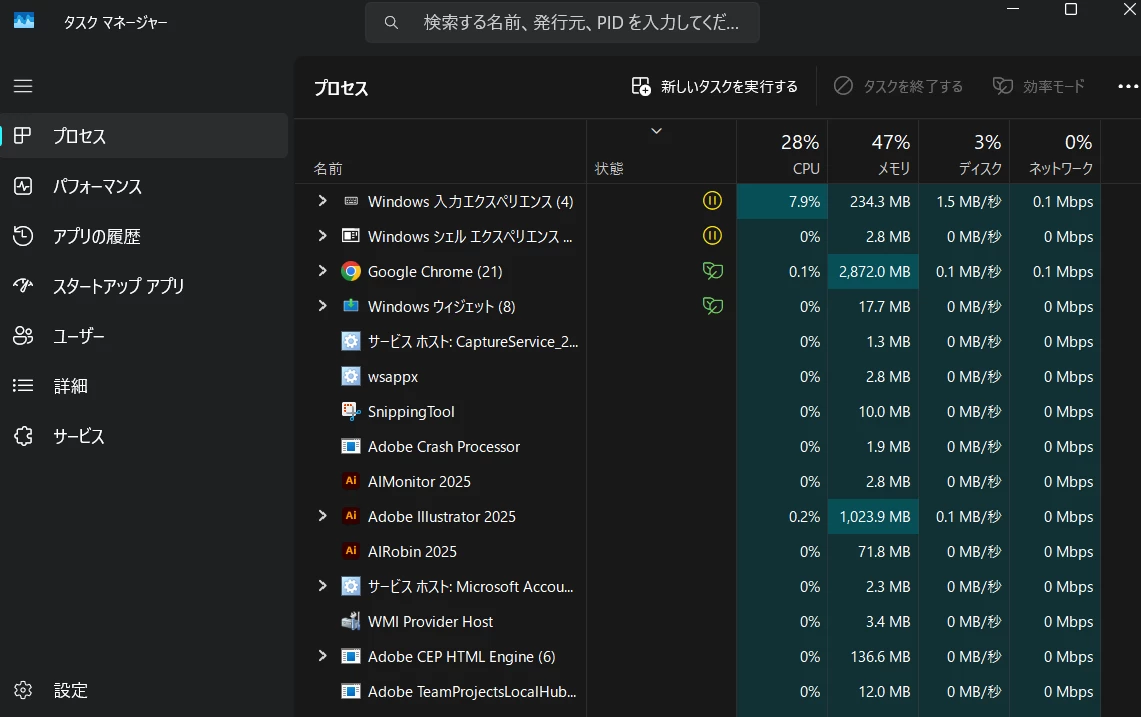Click the 71.8 MB memory cell for AIRobin

(873, 551)
